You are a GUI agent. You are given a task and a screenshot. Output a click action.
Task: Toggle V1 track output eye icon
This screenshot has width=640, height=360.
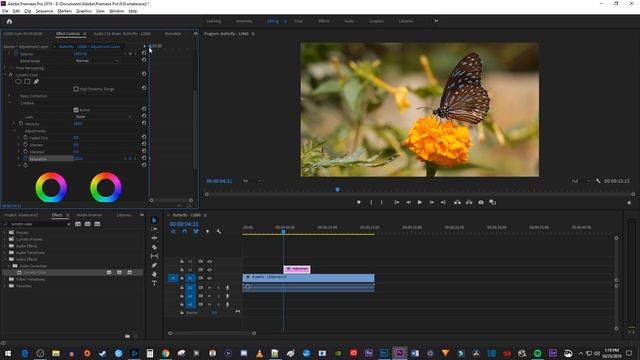209,278
